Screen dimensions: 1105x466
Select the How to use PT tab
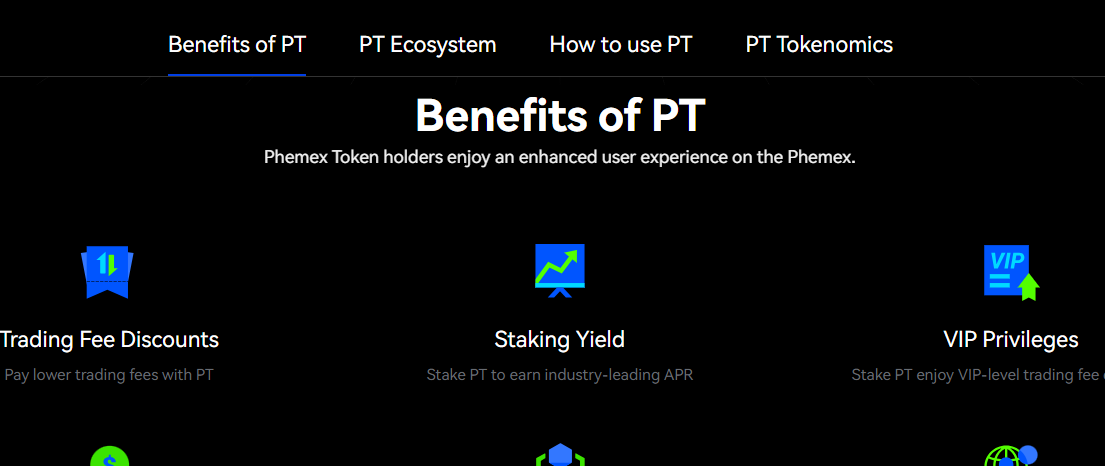click(x=621, y=44)
